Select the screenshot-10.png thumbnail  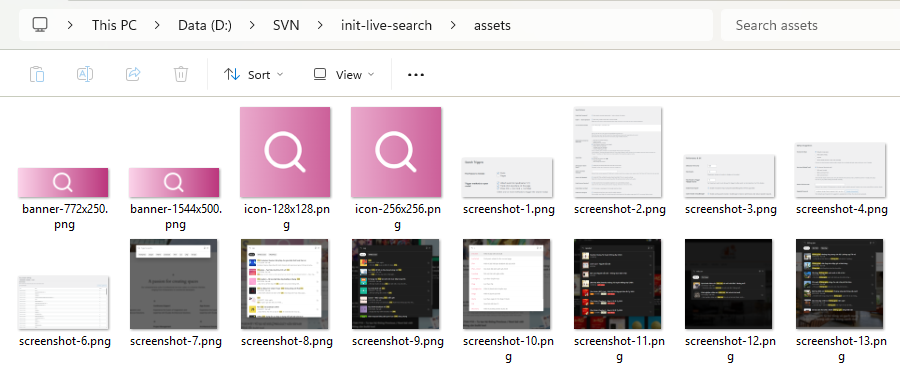[507, 284]
